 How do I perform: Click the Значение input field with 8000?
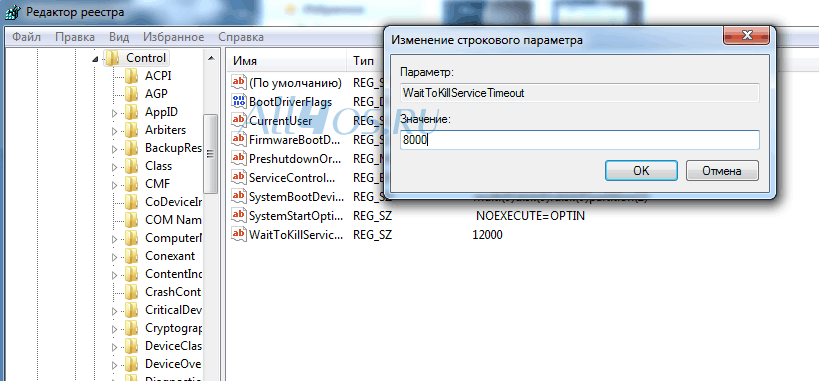(579, 141)
